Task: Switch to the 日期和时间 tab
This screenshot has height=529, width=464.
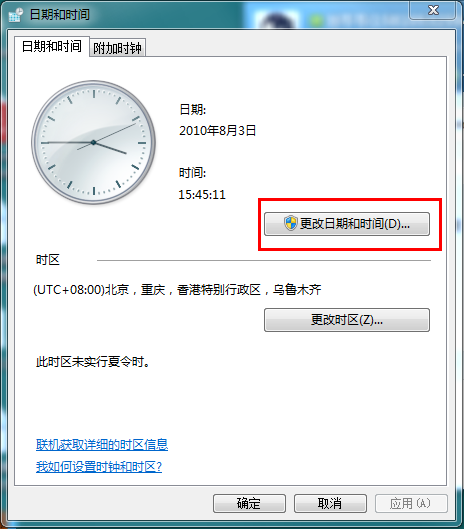Action: 52,46
